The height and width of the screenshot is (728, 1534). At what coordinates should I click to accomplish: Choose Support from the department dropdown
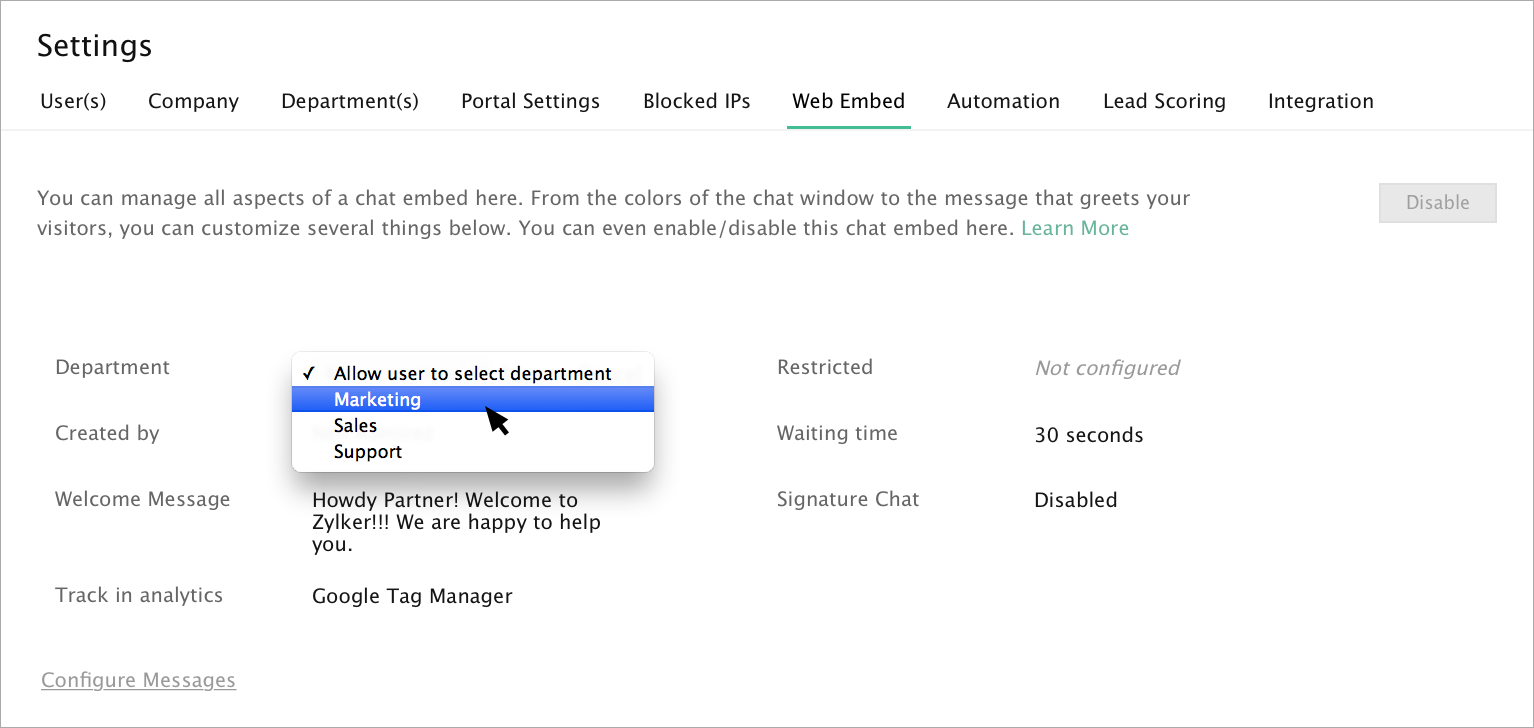tap(368, 451)
